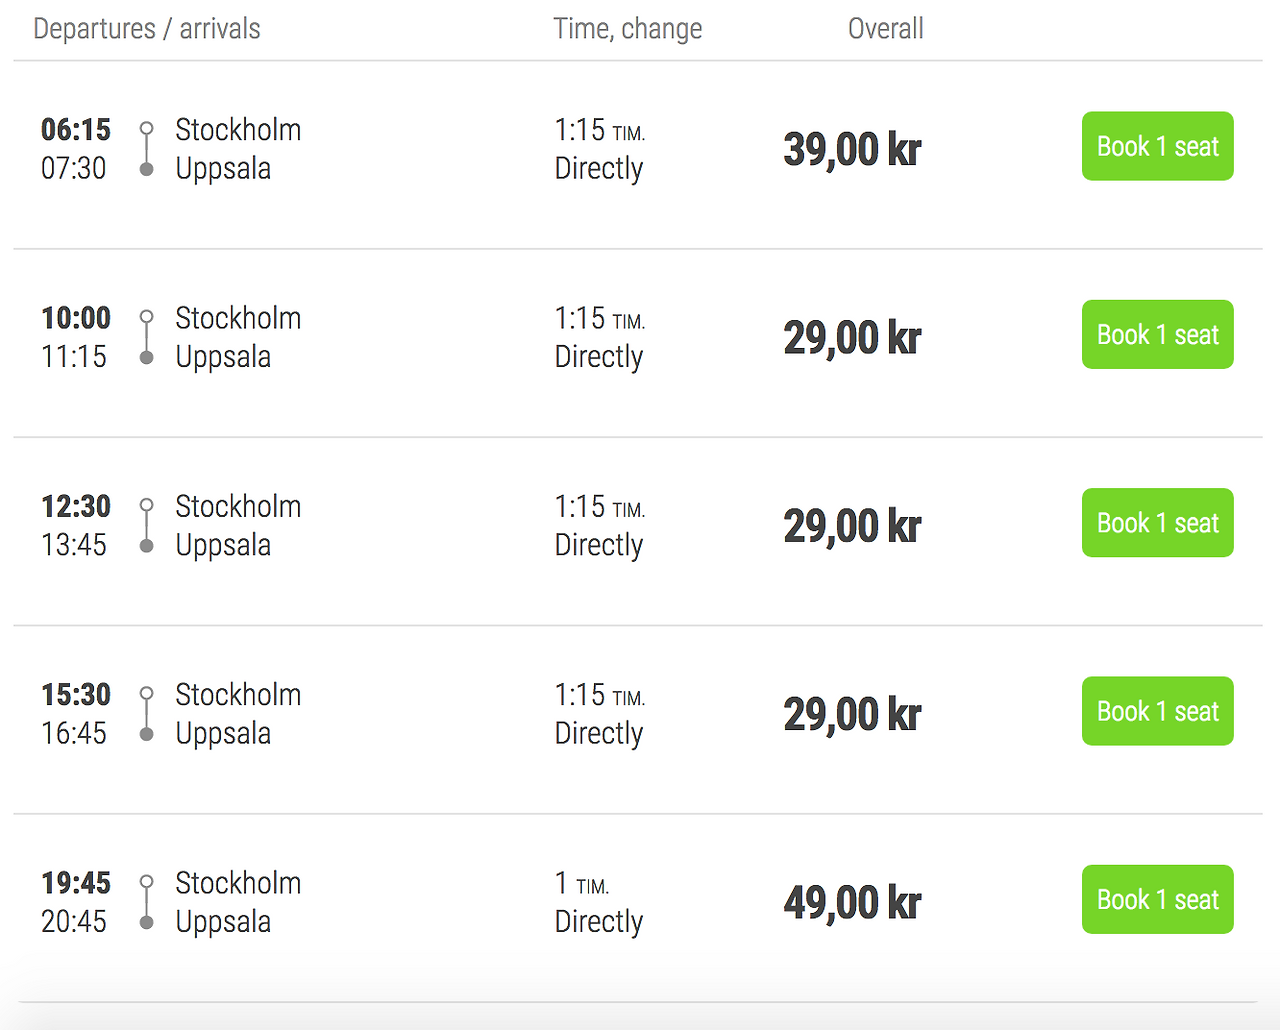
Task: Click the 06:15 departure time
Action: coord(76,130)
